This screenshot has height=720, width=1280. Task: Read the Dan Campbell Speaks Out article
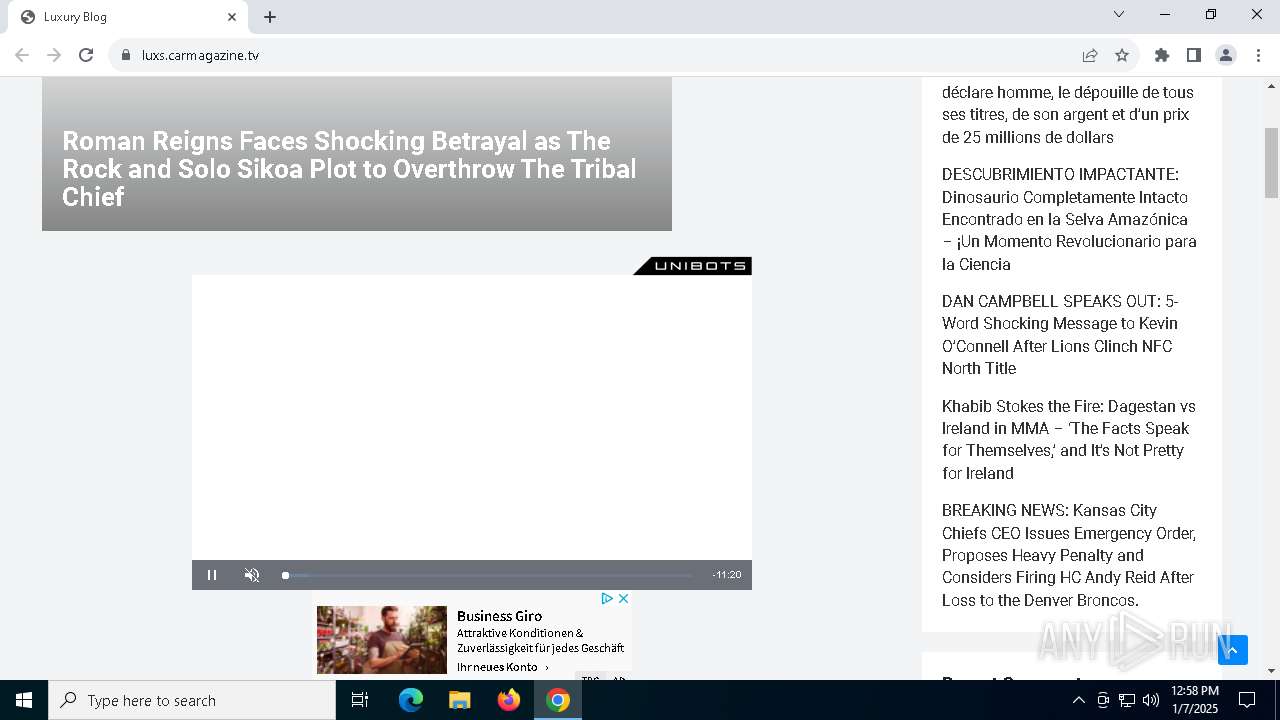pyautogui.click(x=1060, y=334)
